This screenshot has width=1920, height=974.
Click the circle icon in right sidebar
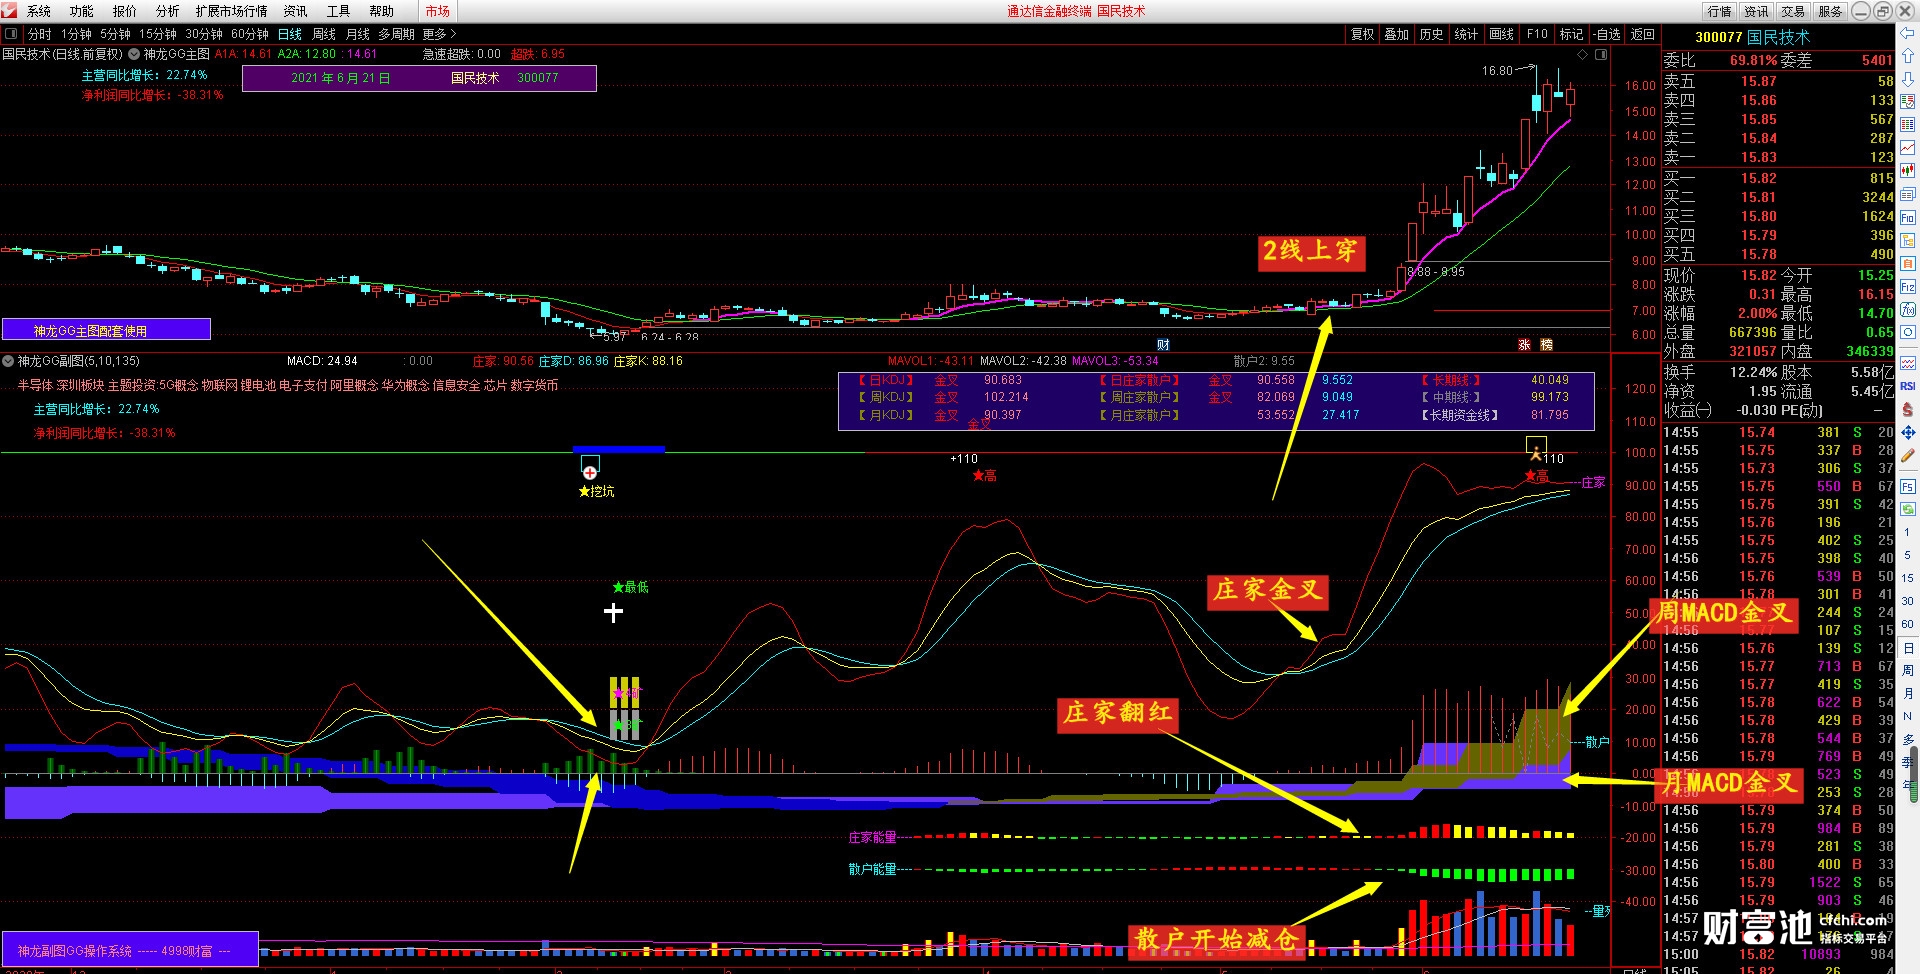click(1908, 332)
